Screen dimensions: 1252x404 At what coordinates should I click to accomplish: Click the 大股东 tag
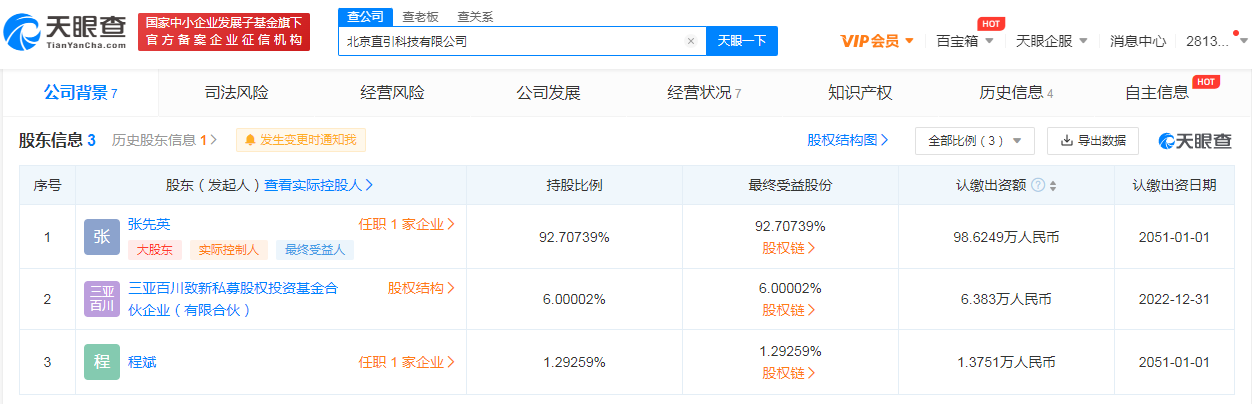155,249
